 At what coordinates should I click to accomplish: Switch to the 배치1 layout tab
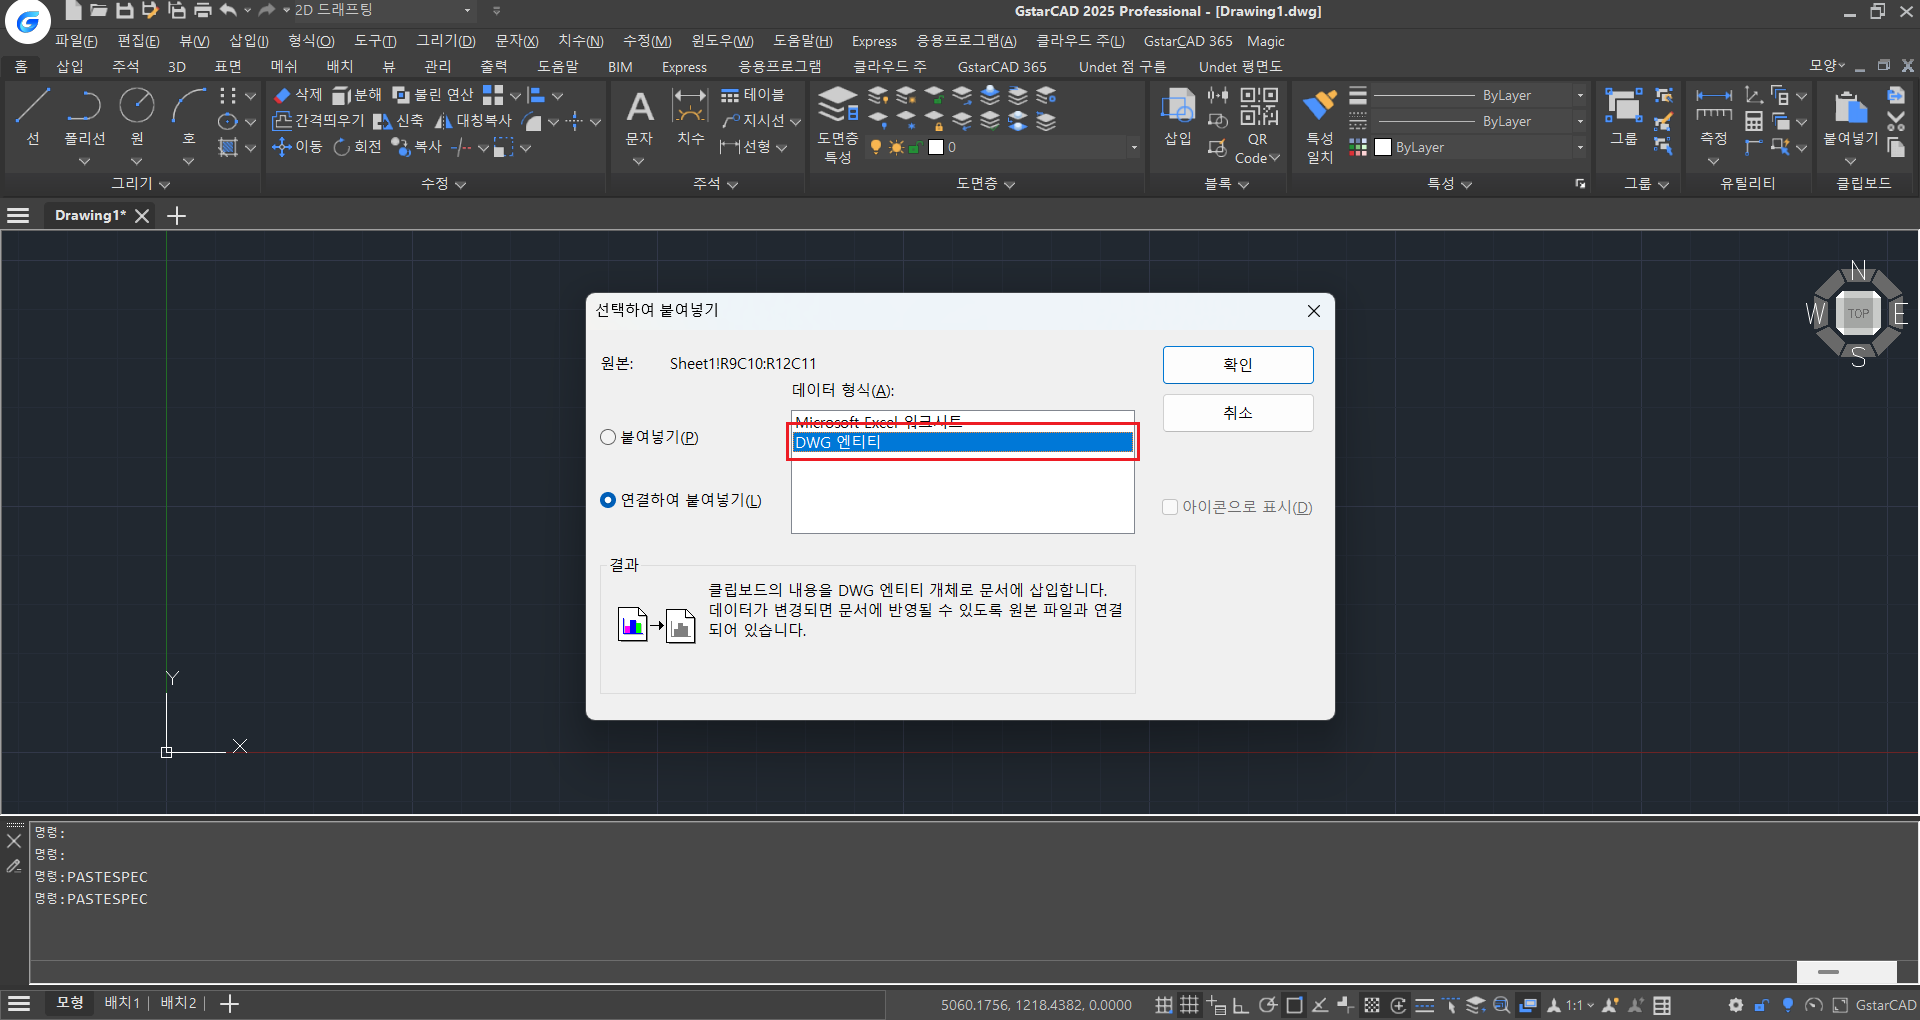[122, 1003]
